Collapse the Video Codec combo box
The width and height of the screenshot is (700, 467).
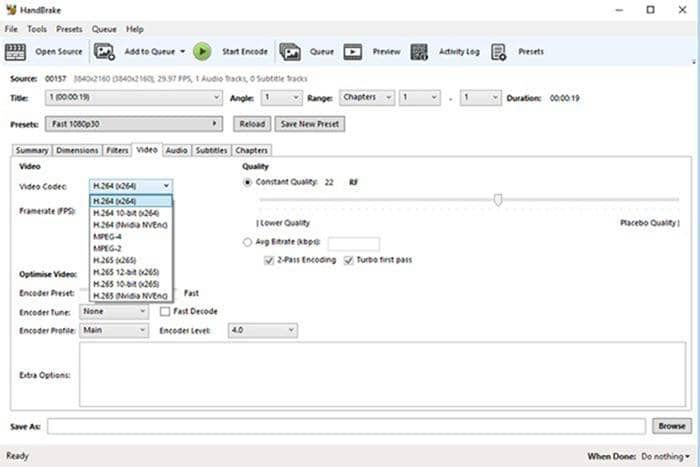pos(131,186)
